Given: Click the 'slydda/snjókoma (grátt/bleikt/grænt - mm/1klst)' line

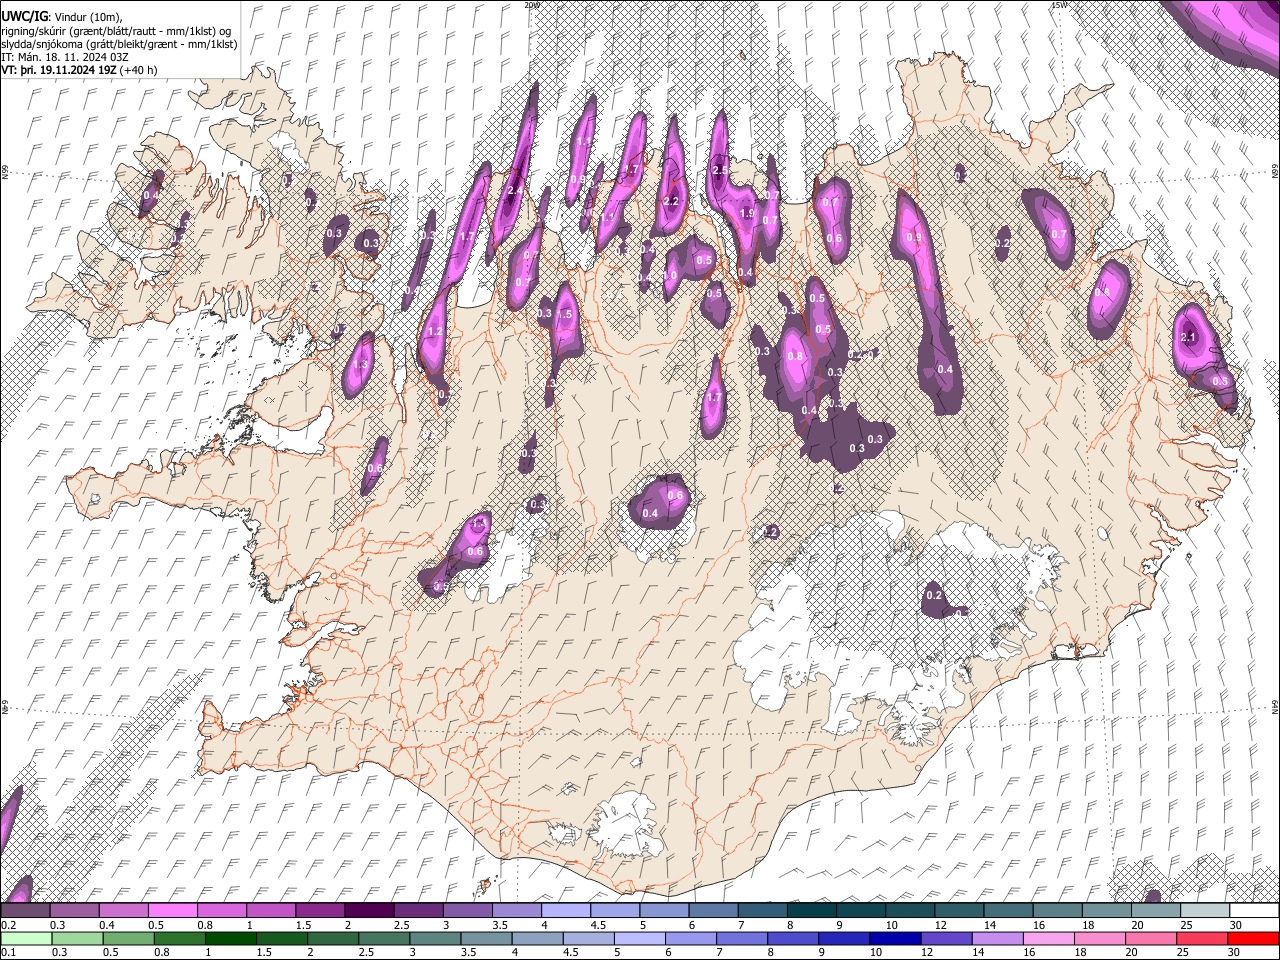Looking at the screenshot, I should pos(119,44).
